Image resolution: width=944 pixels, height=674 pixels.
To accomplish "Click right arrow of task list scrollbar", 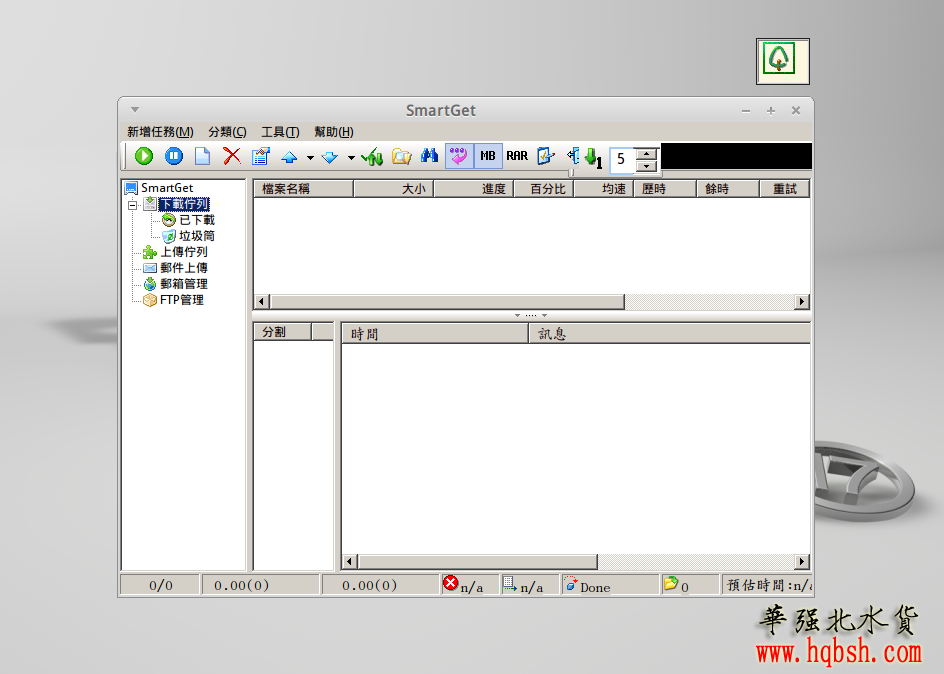I will (x=801, y=301).
